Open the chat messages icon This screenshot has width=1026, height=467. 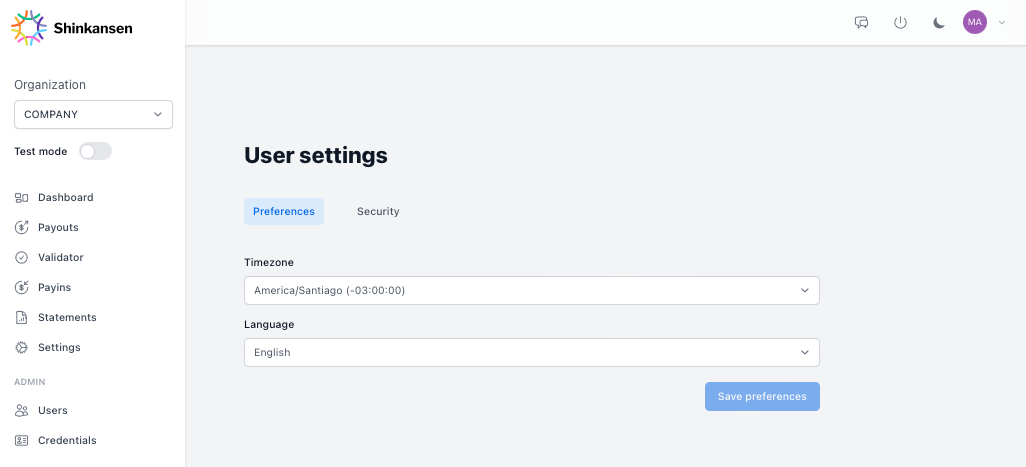[x=862, y=23]
